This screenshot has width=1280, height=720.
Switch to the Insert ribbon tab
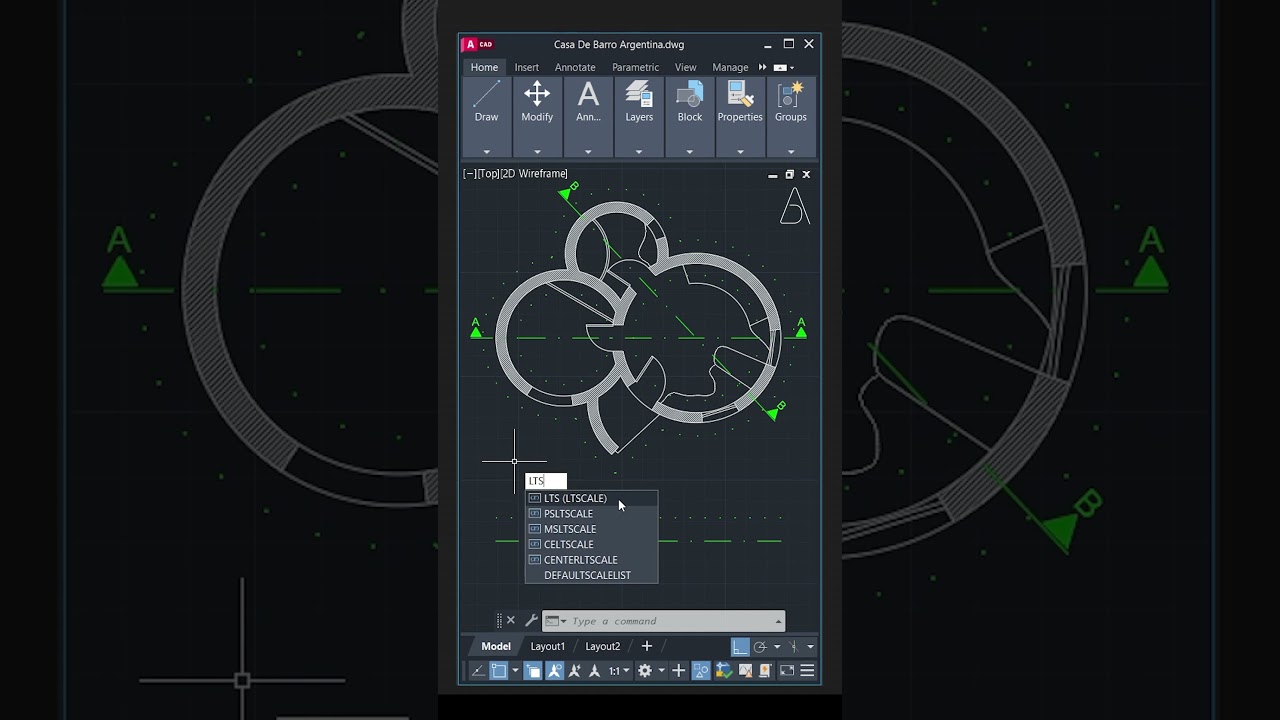[x=527, y=67]
